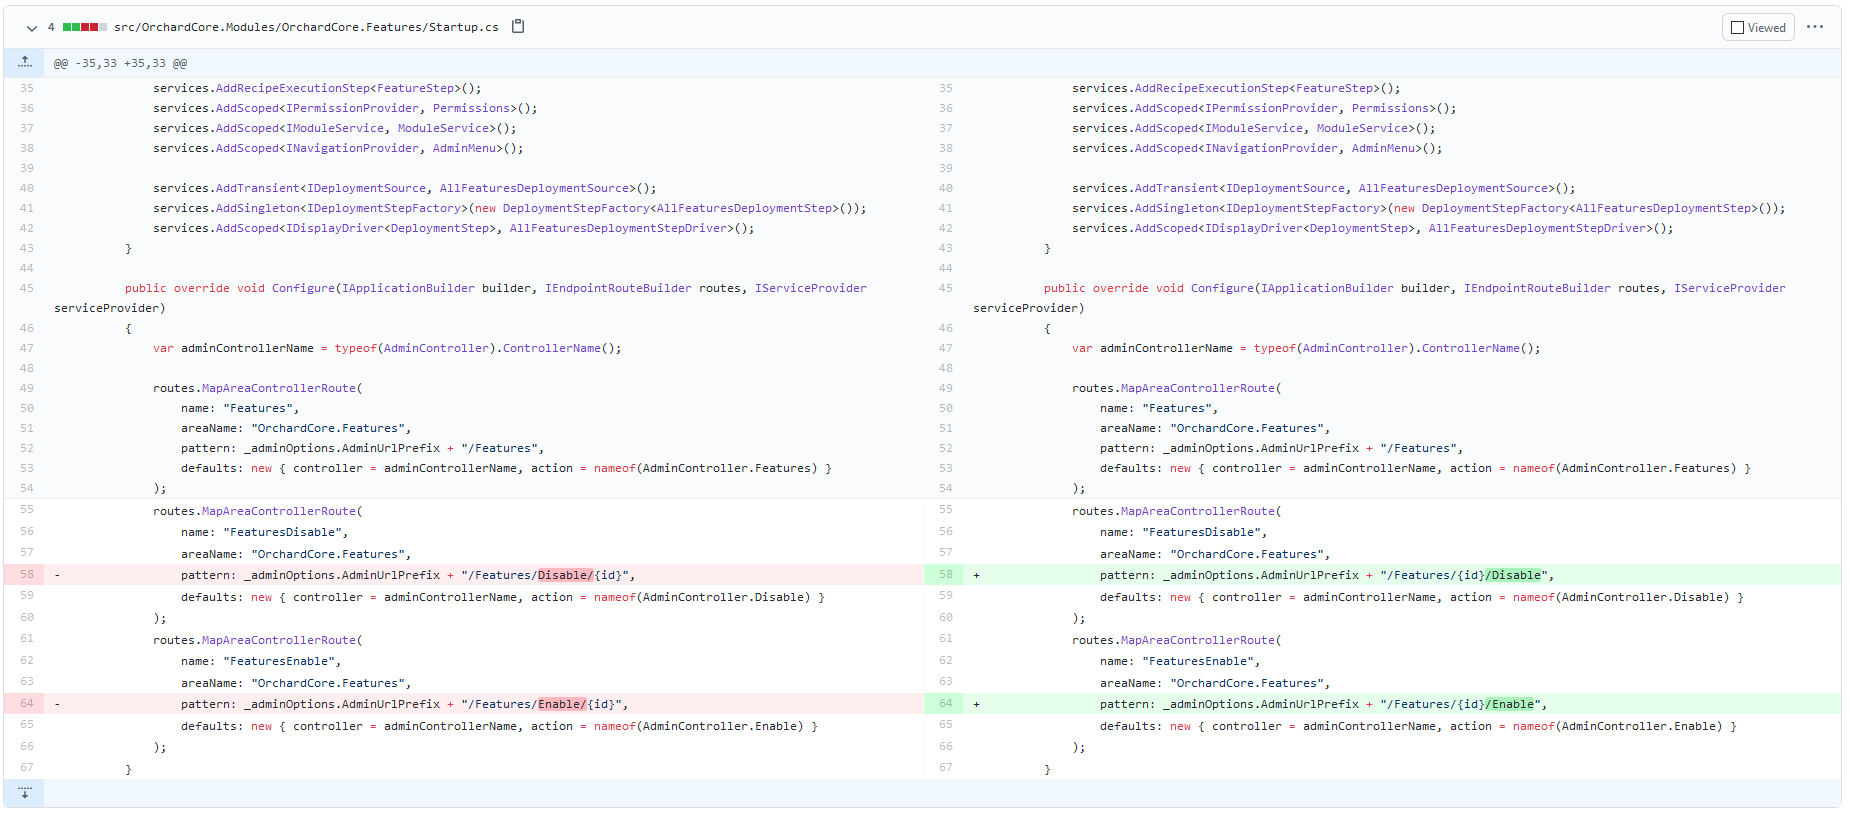1850x817 pixels.
Task: Click typeof keyword on right line 47
Action: click(x=1275, y=348)
